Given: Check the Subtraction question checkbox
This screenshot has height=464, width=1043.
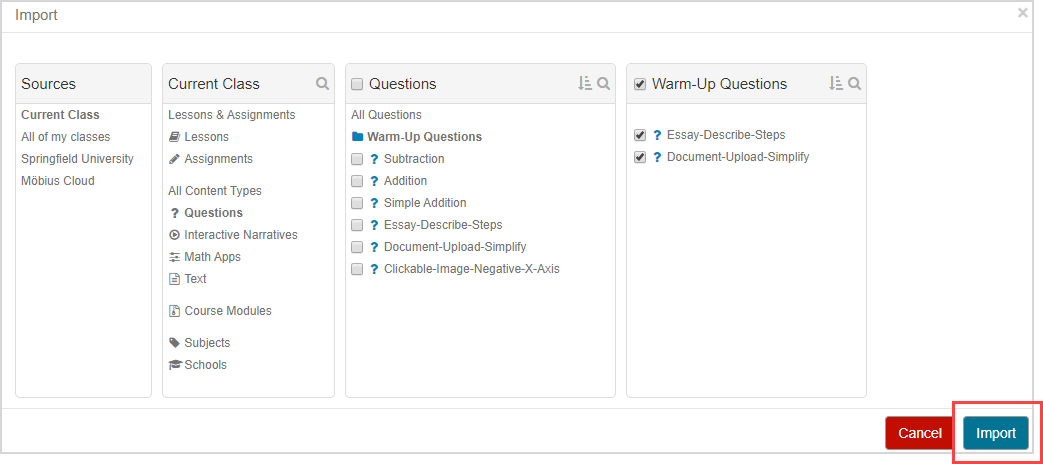Looking at the screenshot, I should (x=357, y=160).
